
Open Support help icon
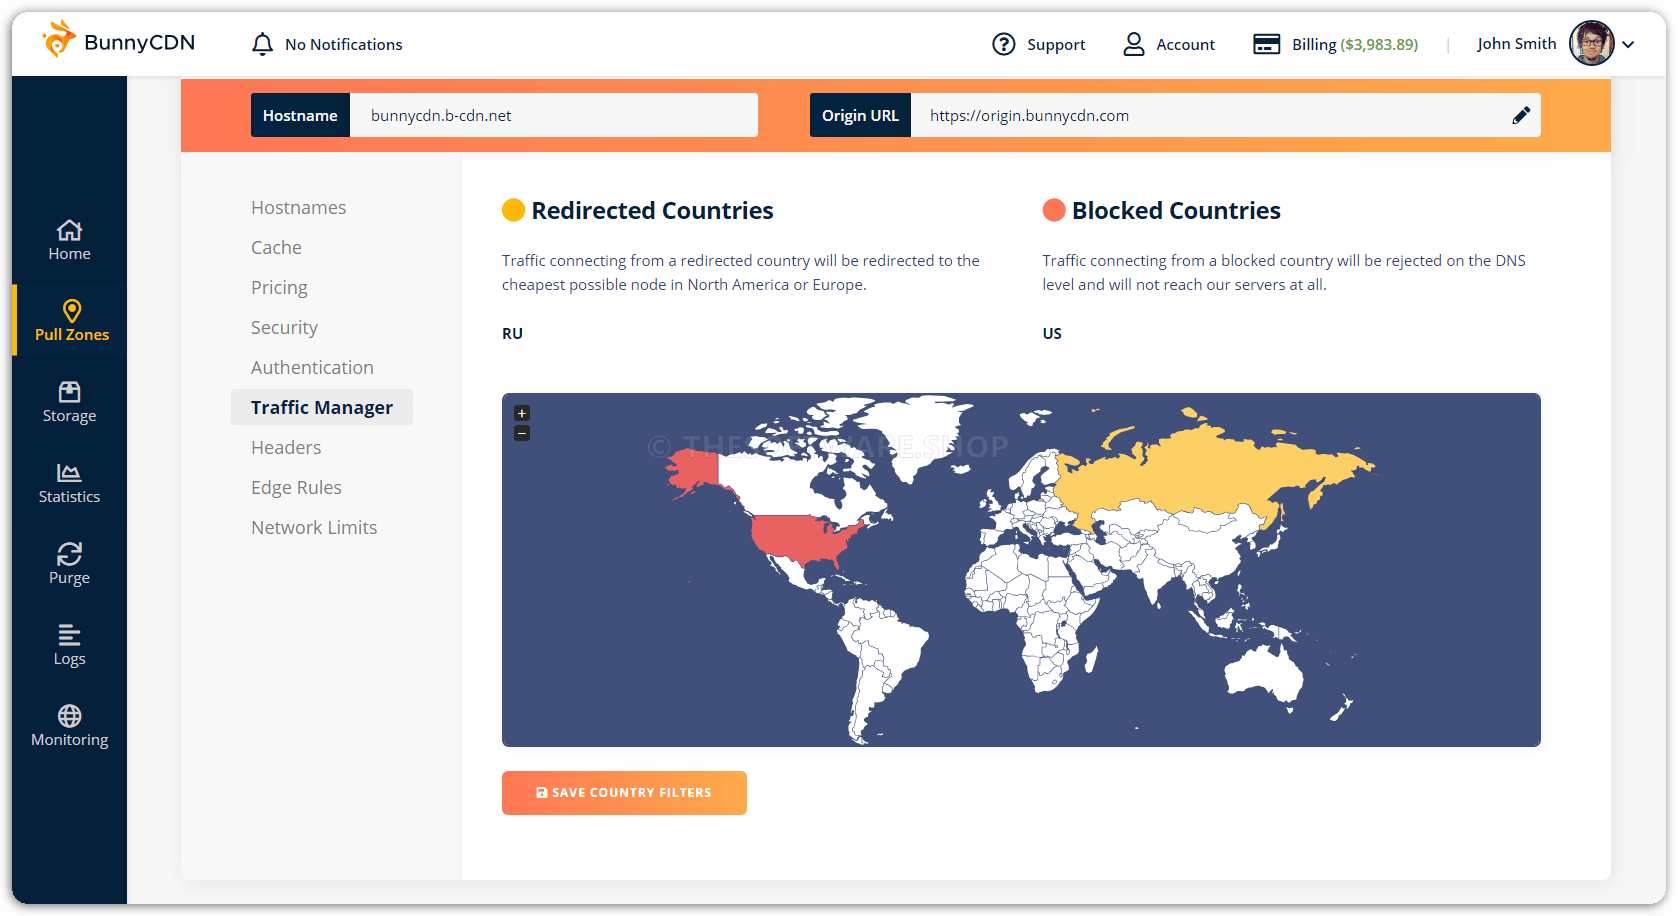pos(1003,44)
